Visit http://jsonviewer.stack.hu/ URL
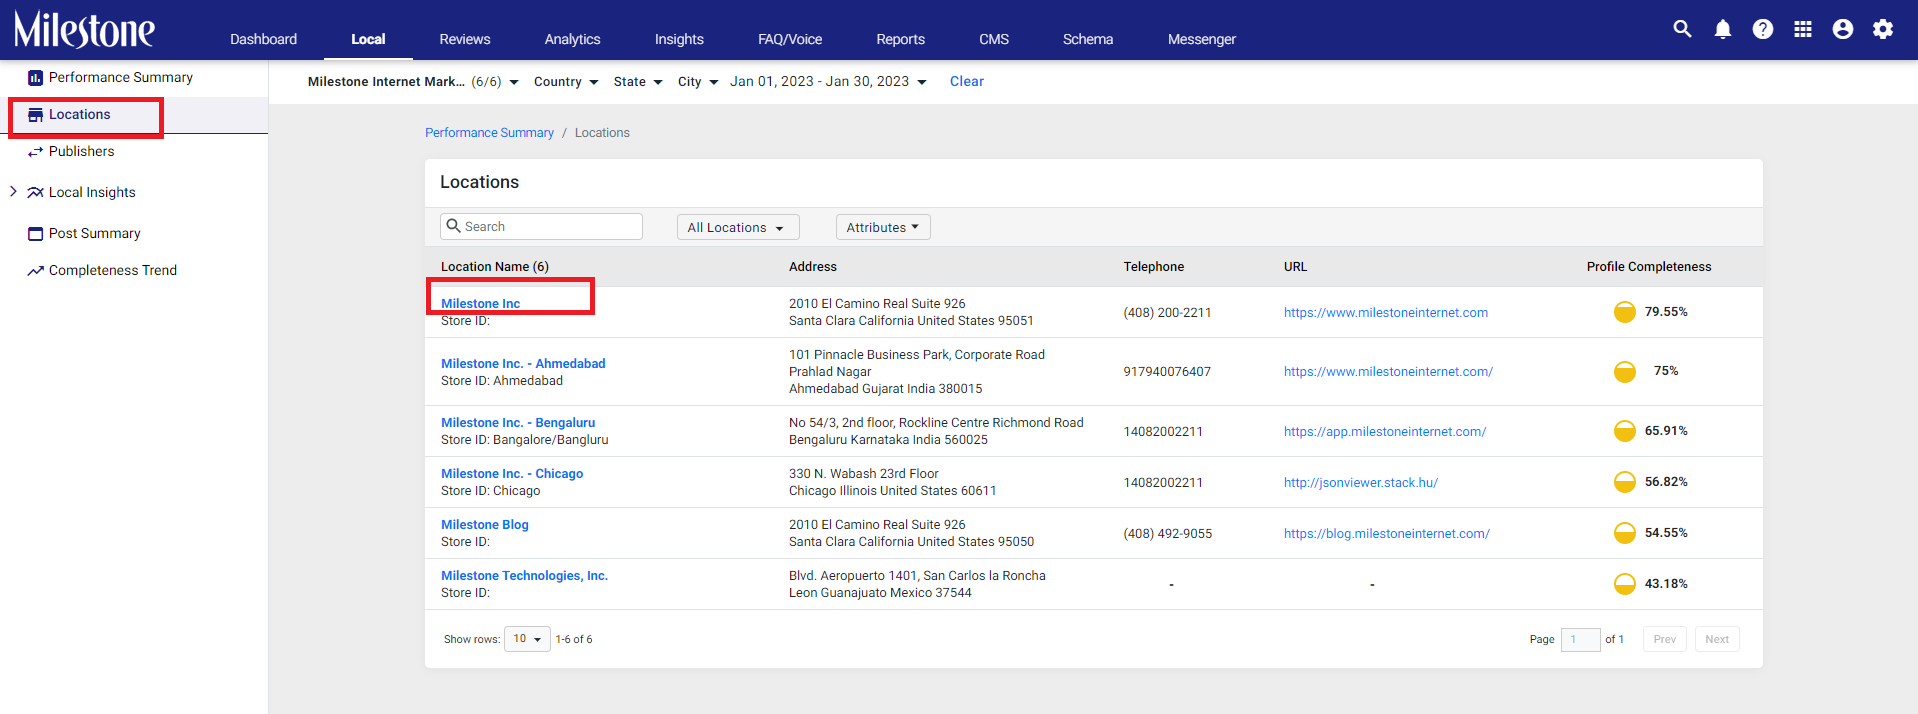1918x714 pixels. (x=1361, y=483)
